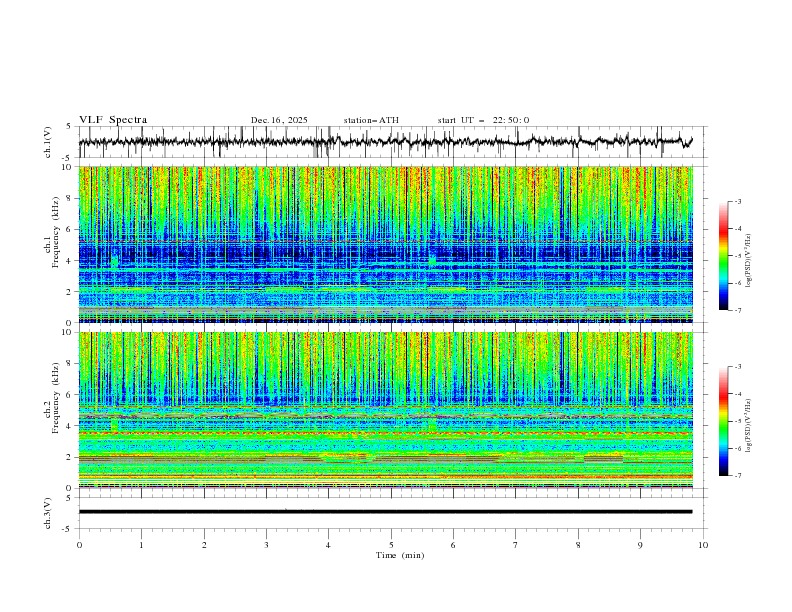Click the log(PSD) label beside upper colorbar

[749, 261]
